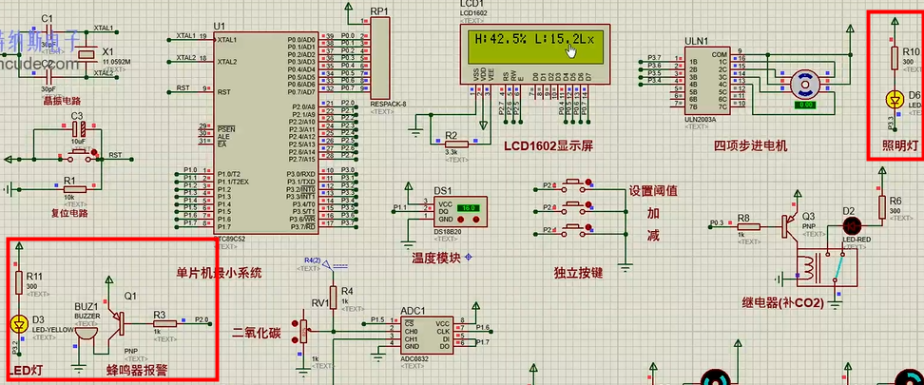Click the CO2 relay component
The width and height of the screenshot is (924, 385).
[x=826, y=267]
